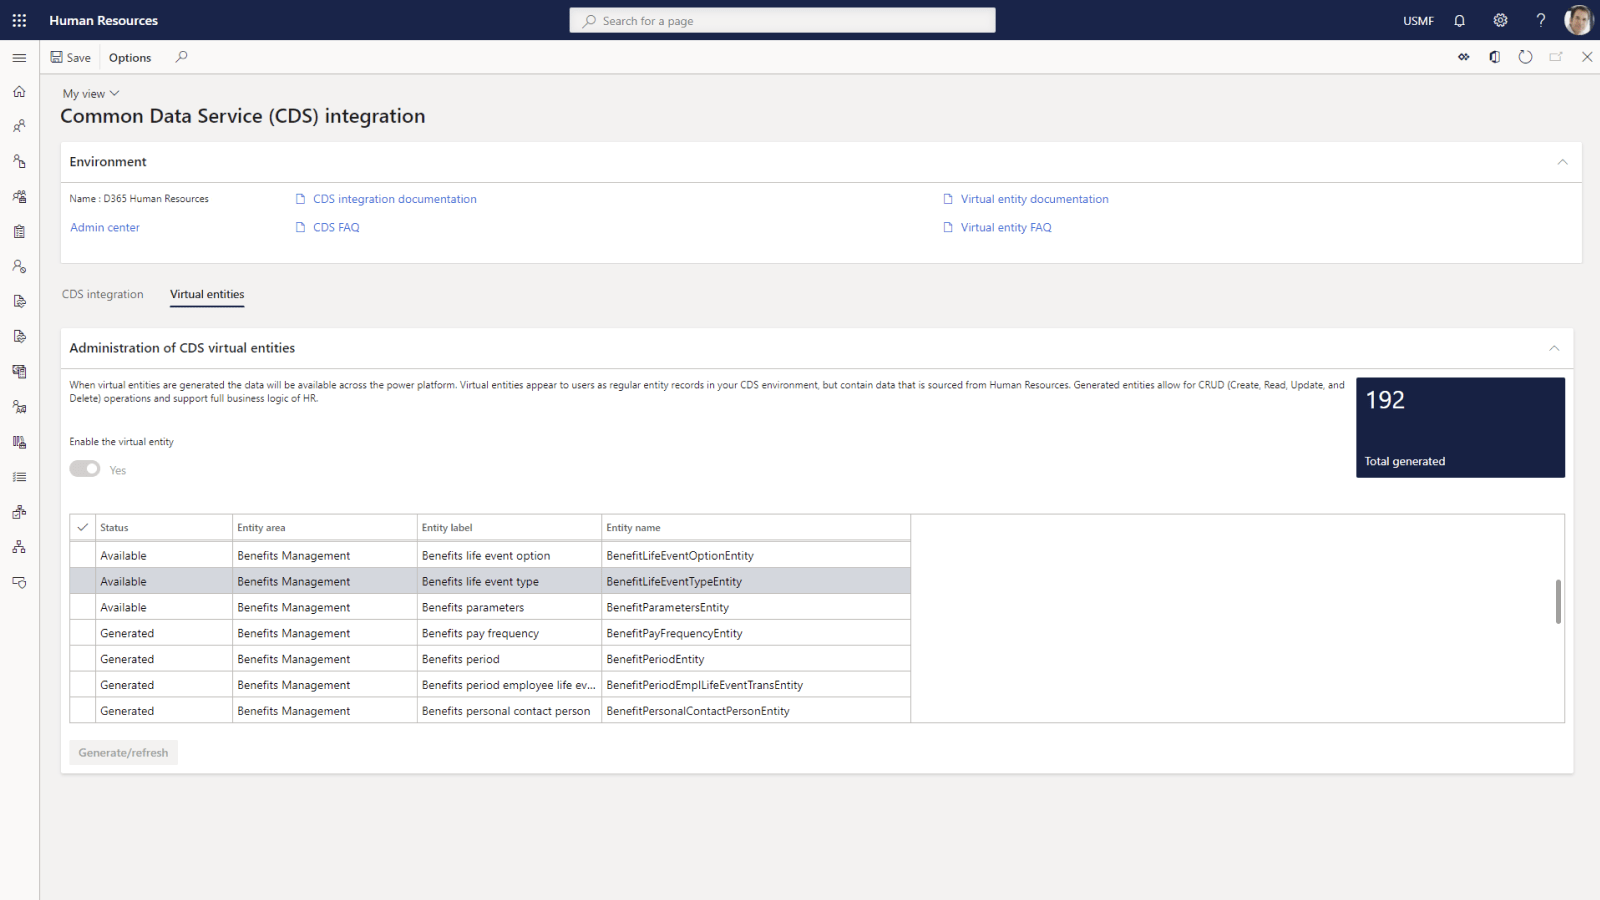The image size is (1600, 900).
Task: Open the My view dropdown
Action: [90, 93]
